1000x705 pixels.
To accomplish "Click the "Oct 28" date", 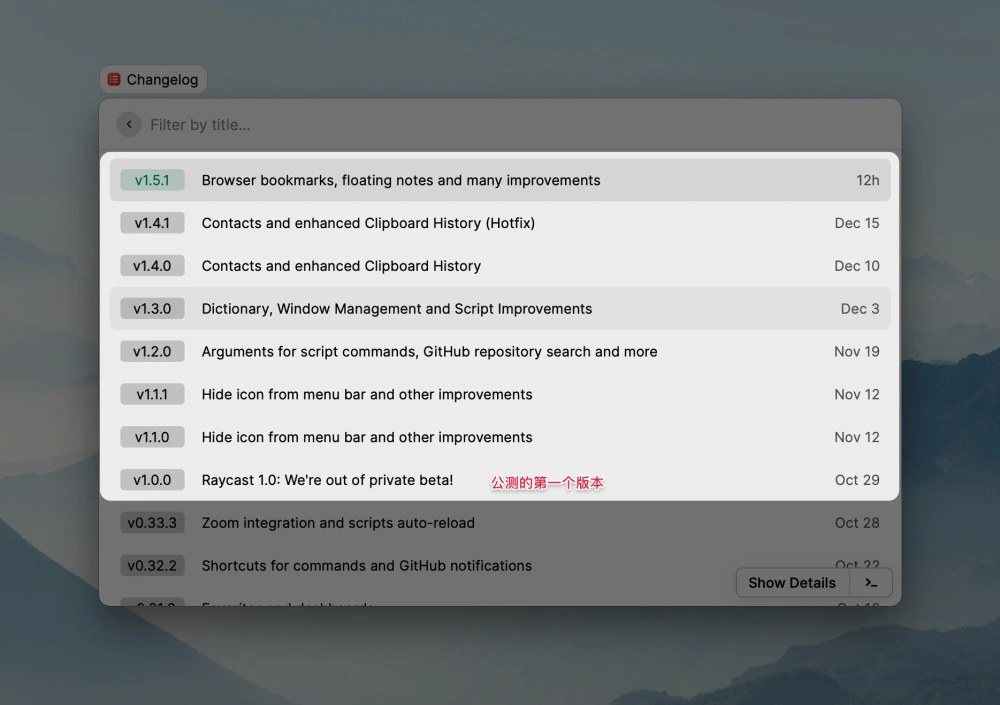I will pyautogui.click(x=857, y=523).
